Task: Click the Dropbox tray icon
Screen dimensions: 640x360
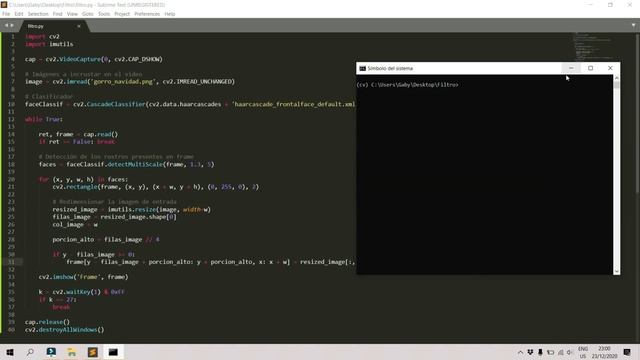Action: tap(530, 352)
